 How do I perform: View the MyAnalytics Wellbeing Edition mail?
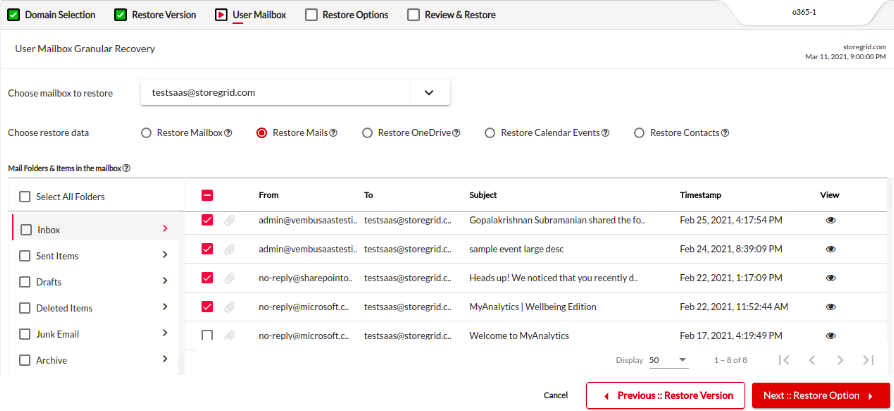click(x=831, y=307)
